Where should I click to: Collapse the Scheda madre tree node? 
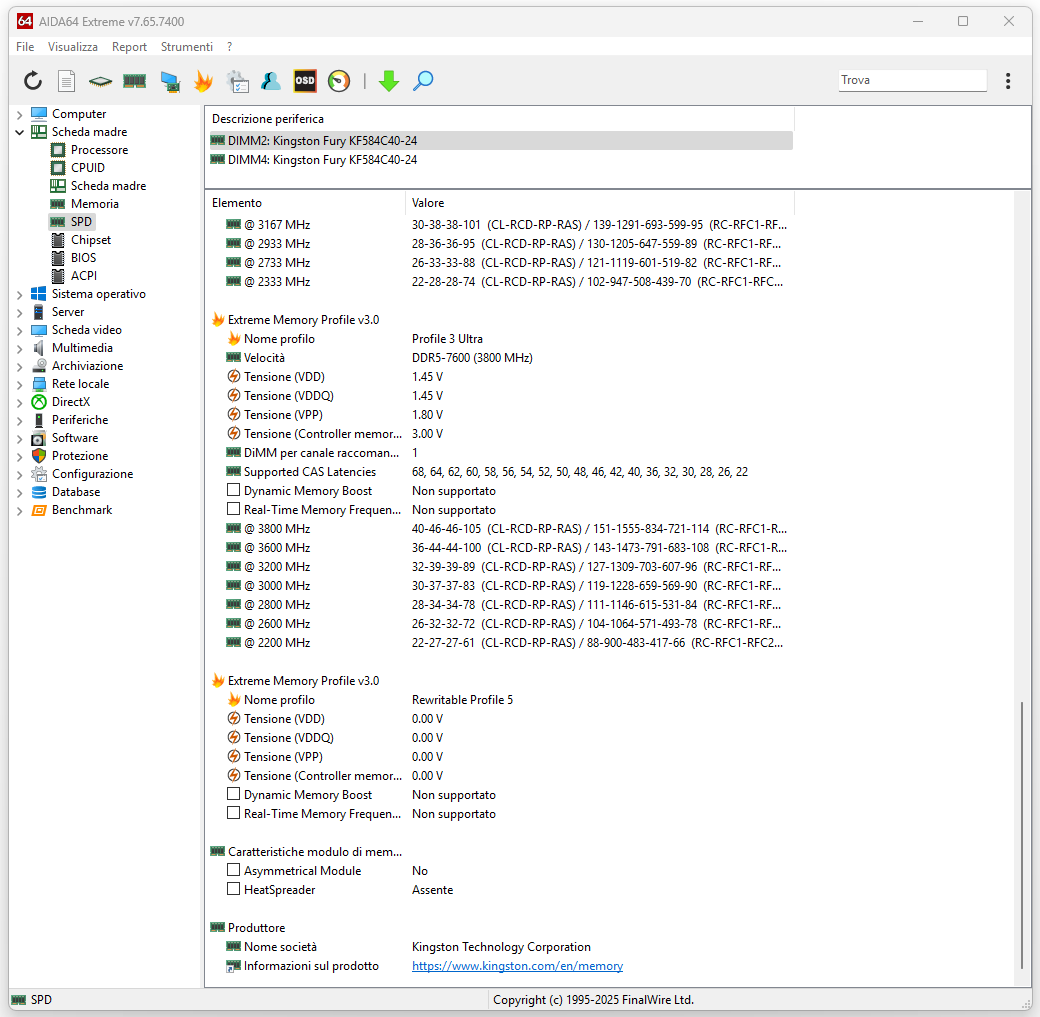(19, 133)
